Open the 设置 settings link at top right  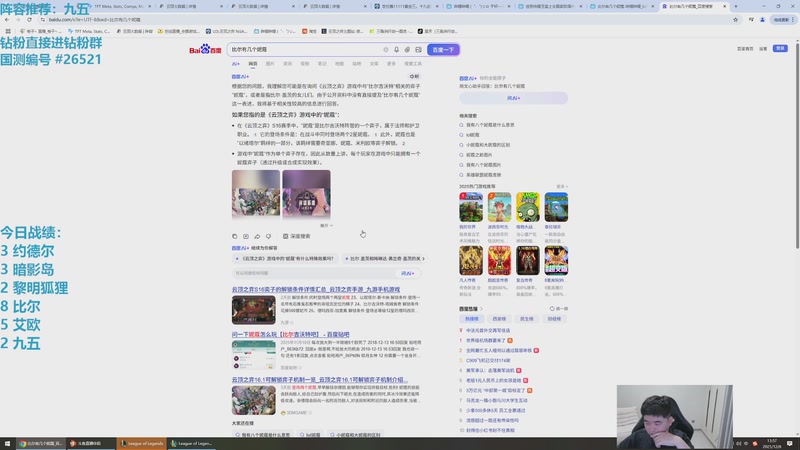[x=763, y=49]
